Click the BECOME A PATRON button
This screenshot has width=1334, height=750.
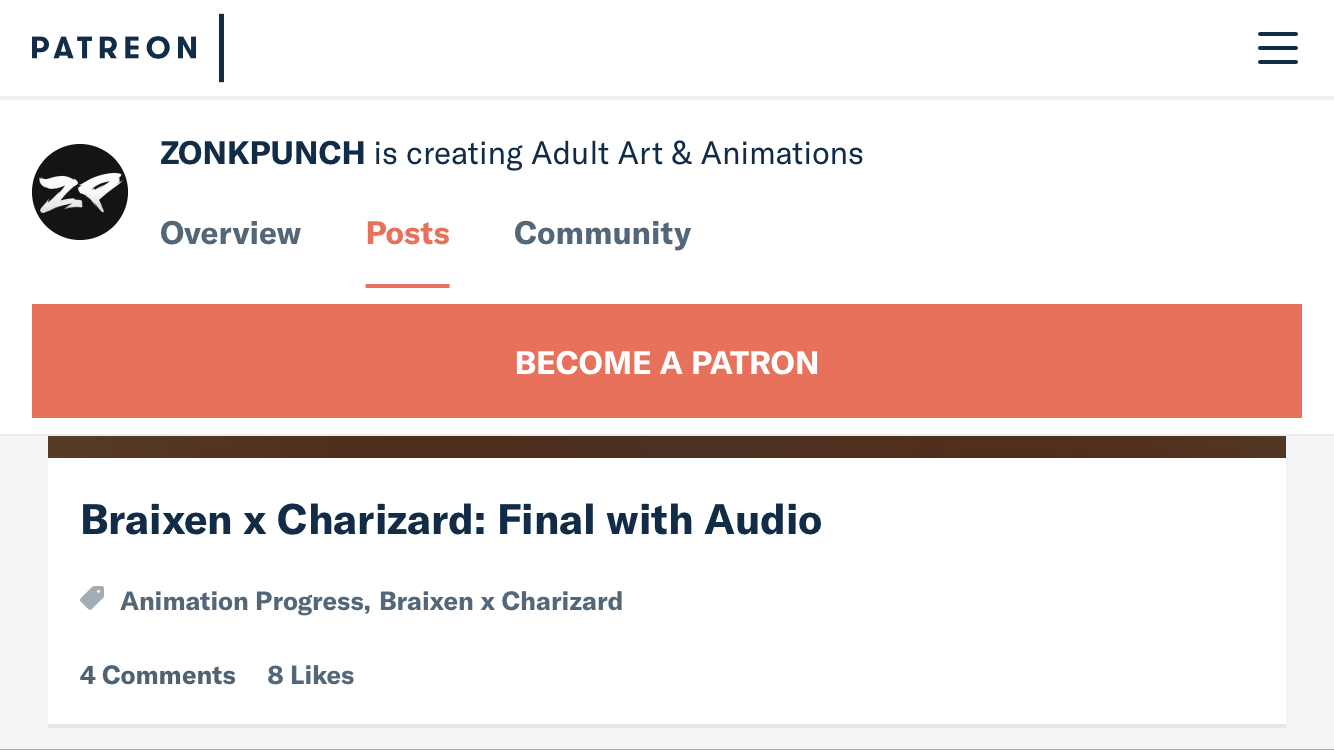coord(667,361)
